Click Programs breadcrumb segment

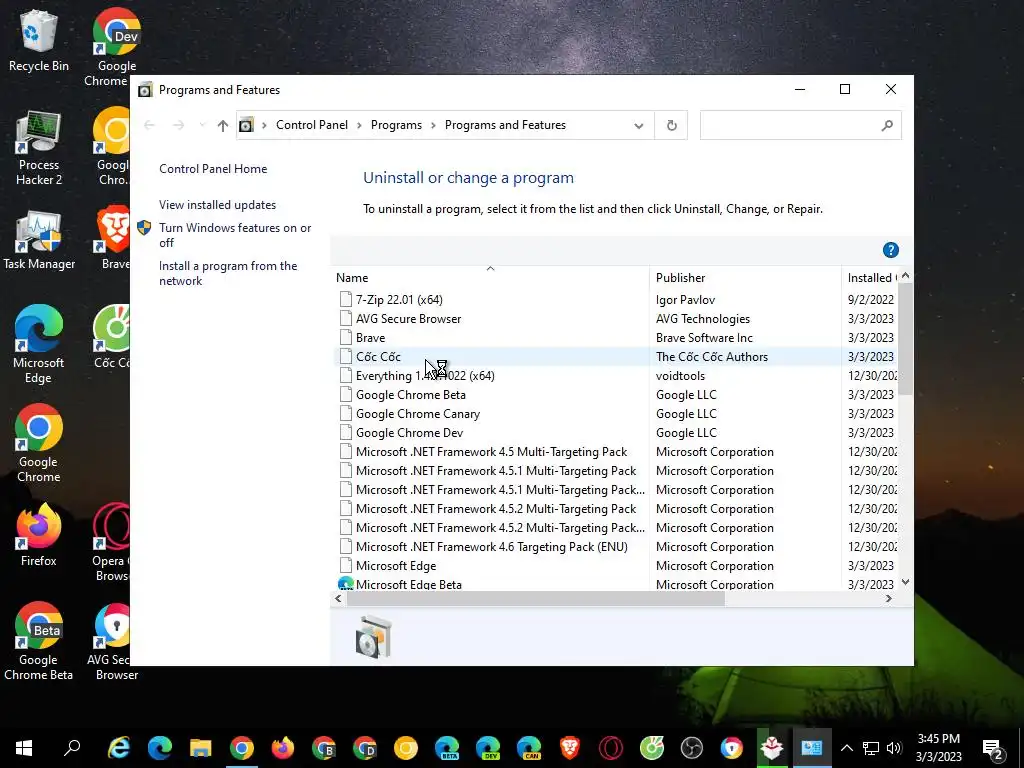coord(396,125)
